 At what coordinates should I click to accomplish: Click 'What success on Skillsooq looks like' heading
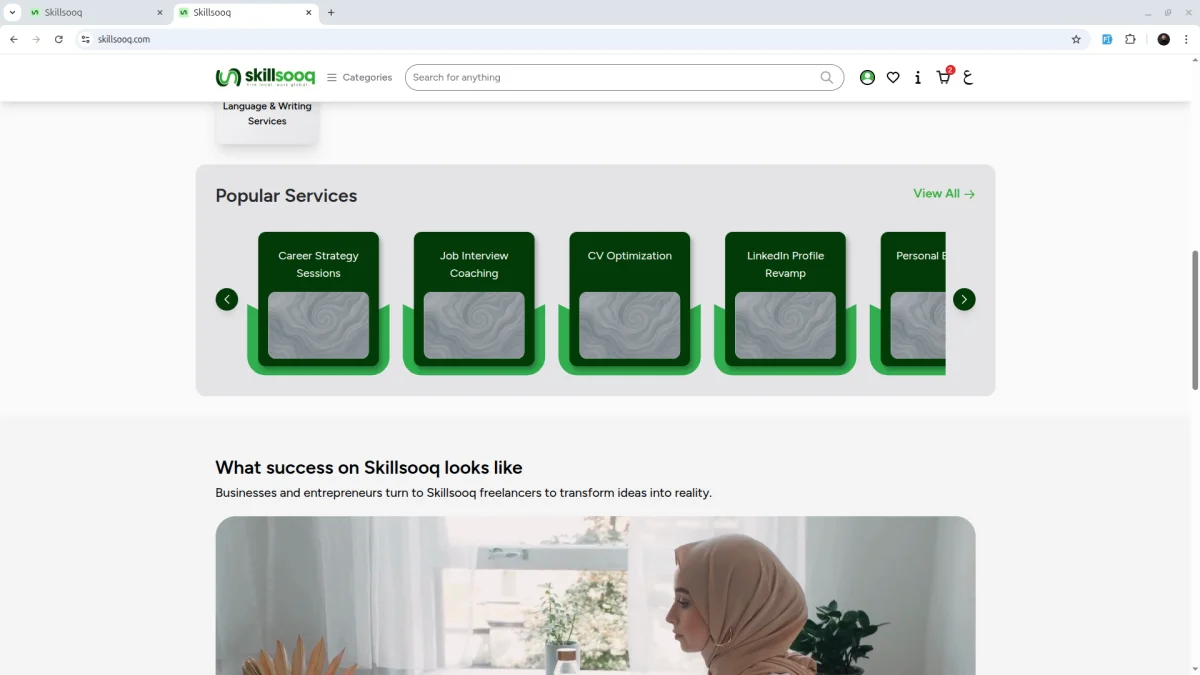[x=369, y=467]
